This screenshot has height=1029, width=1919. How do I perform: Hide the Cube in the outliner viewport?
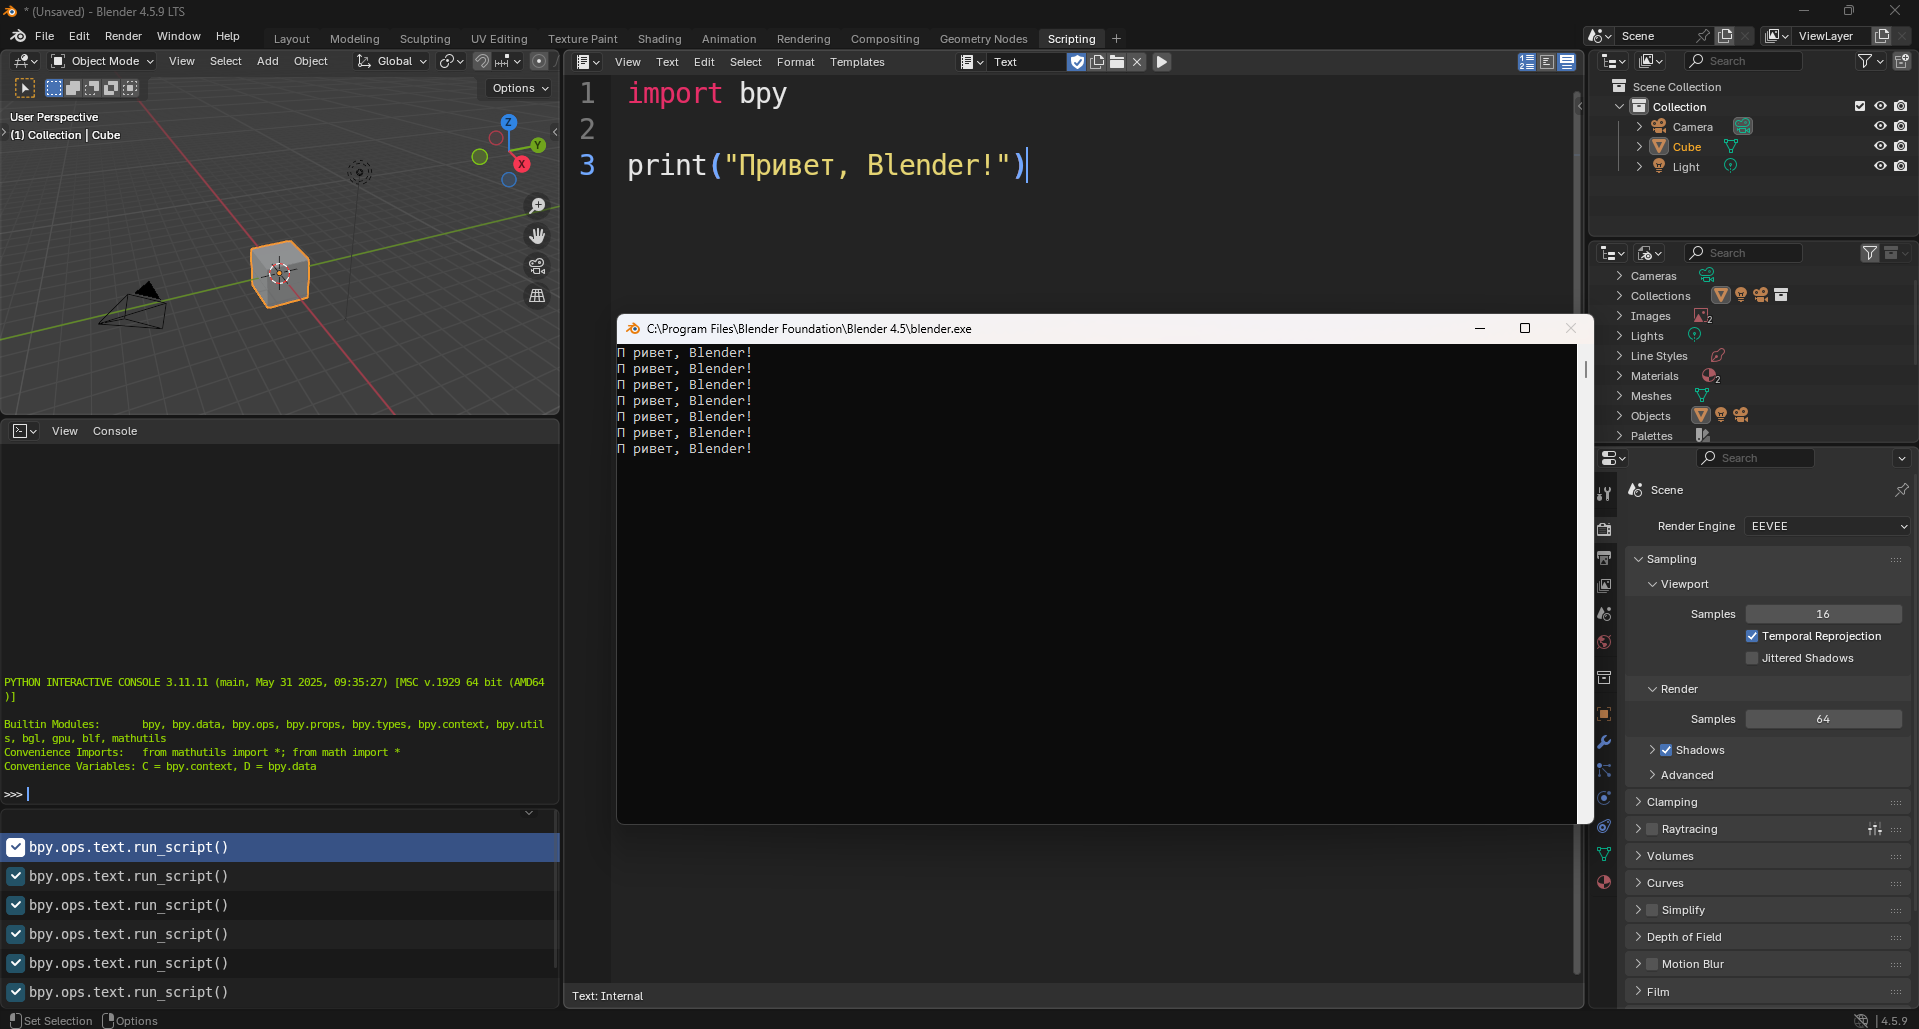[1880, 146]
